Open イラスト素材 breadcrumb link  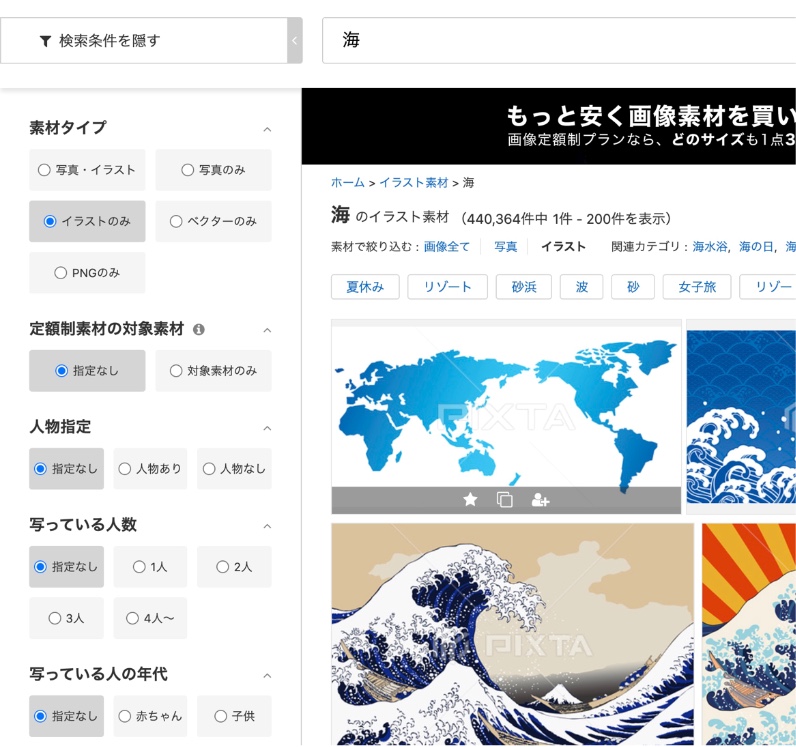414,183
